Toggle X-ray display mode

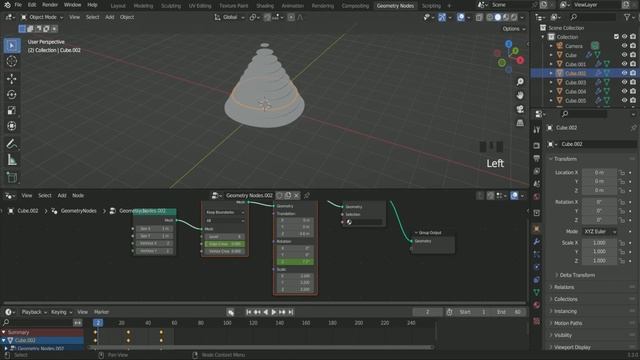pyautogui.click(x=479, y=17)
